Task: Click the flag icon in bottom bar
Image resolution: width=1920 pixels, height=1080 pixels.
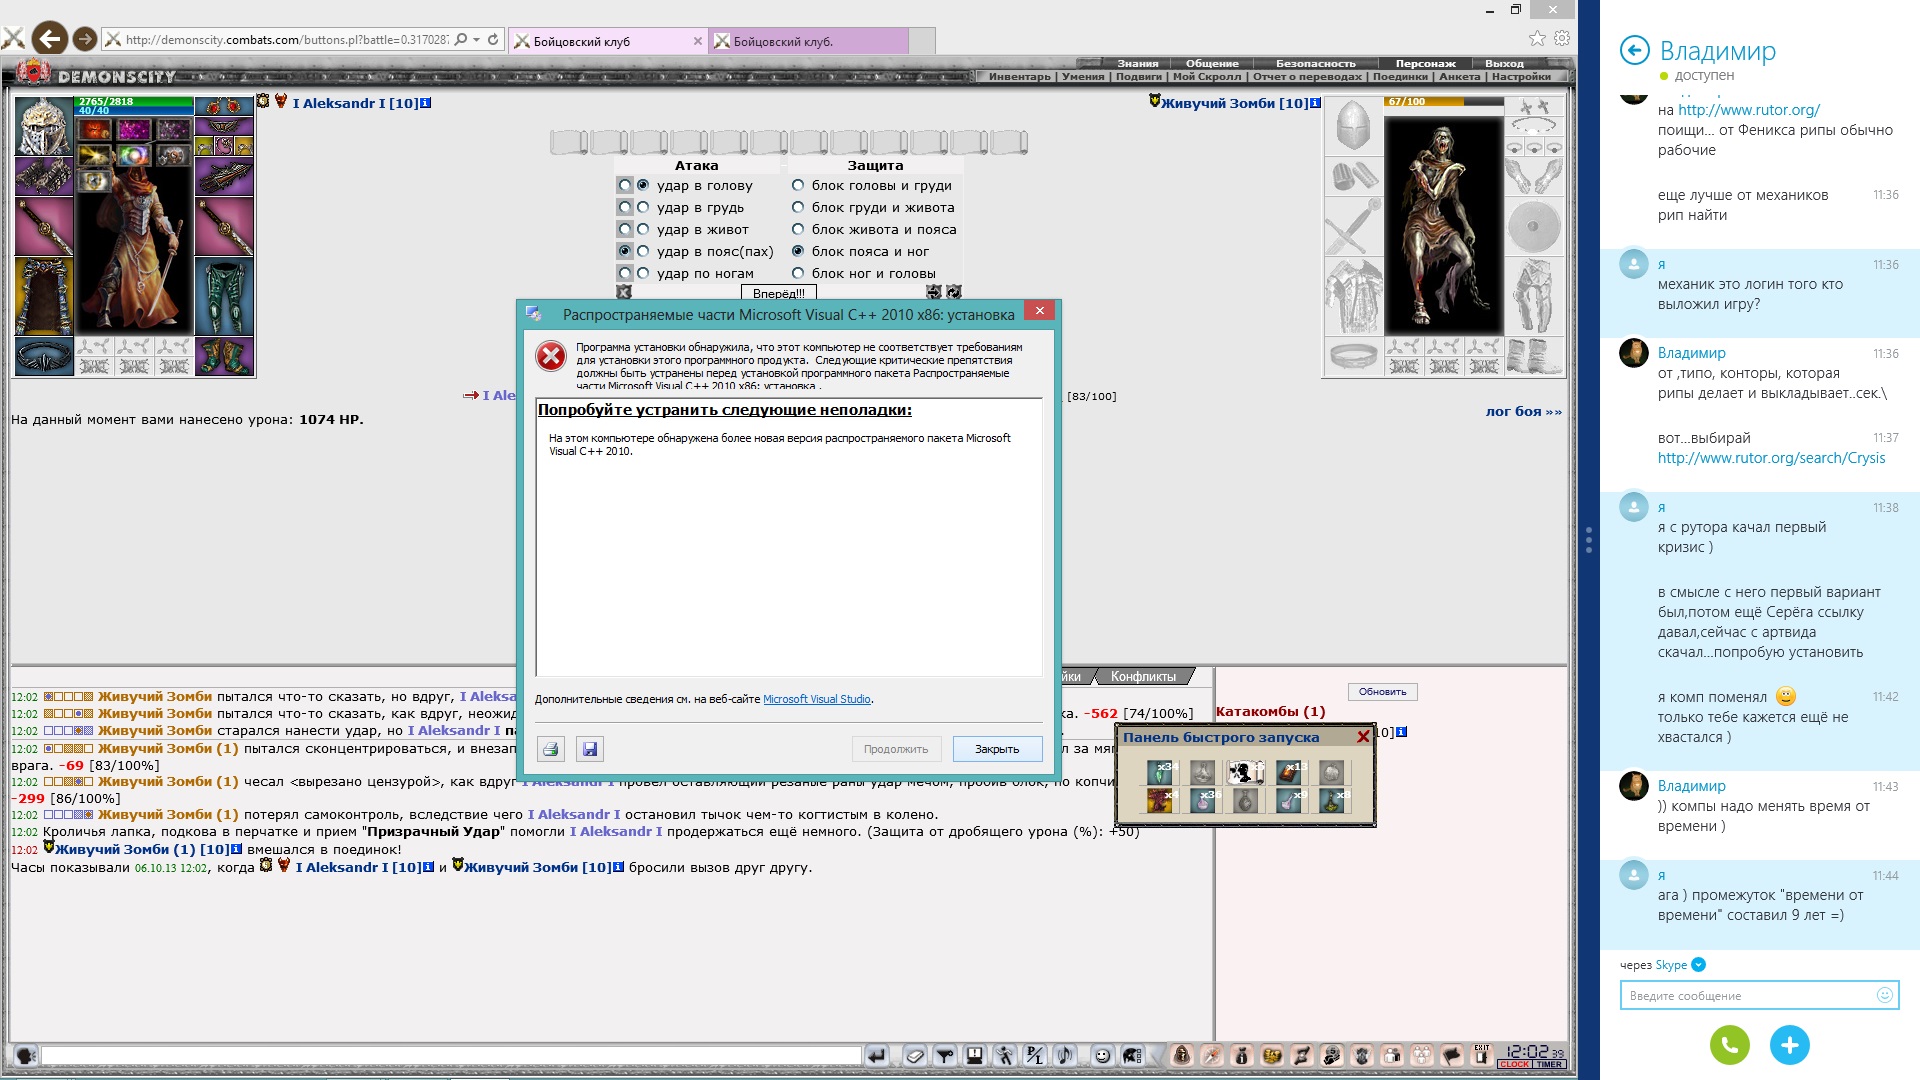Action: tap(1452, 1055)
